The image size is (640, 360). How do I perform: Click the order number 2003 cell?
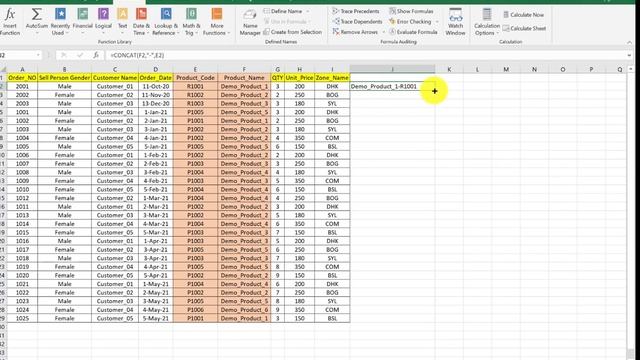pyautogui.click(x=22, y=103)
